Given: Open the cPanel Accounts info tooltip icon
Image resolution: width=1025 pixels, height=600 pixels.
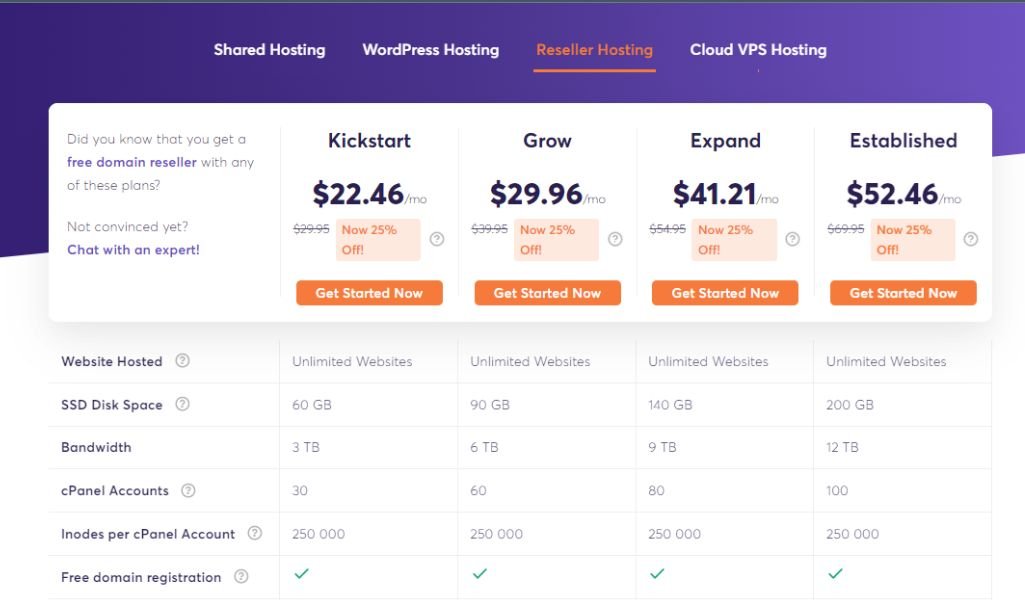Looking at the screenshot, I should coord(188,490).
